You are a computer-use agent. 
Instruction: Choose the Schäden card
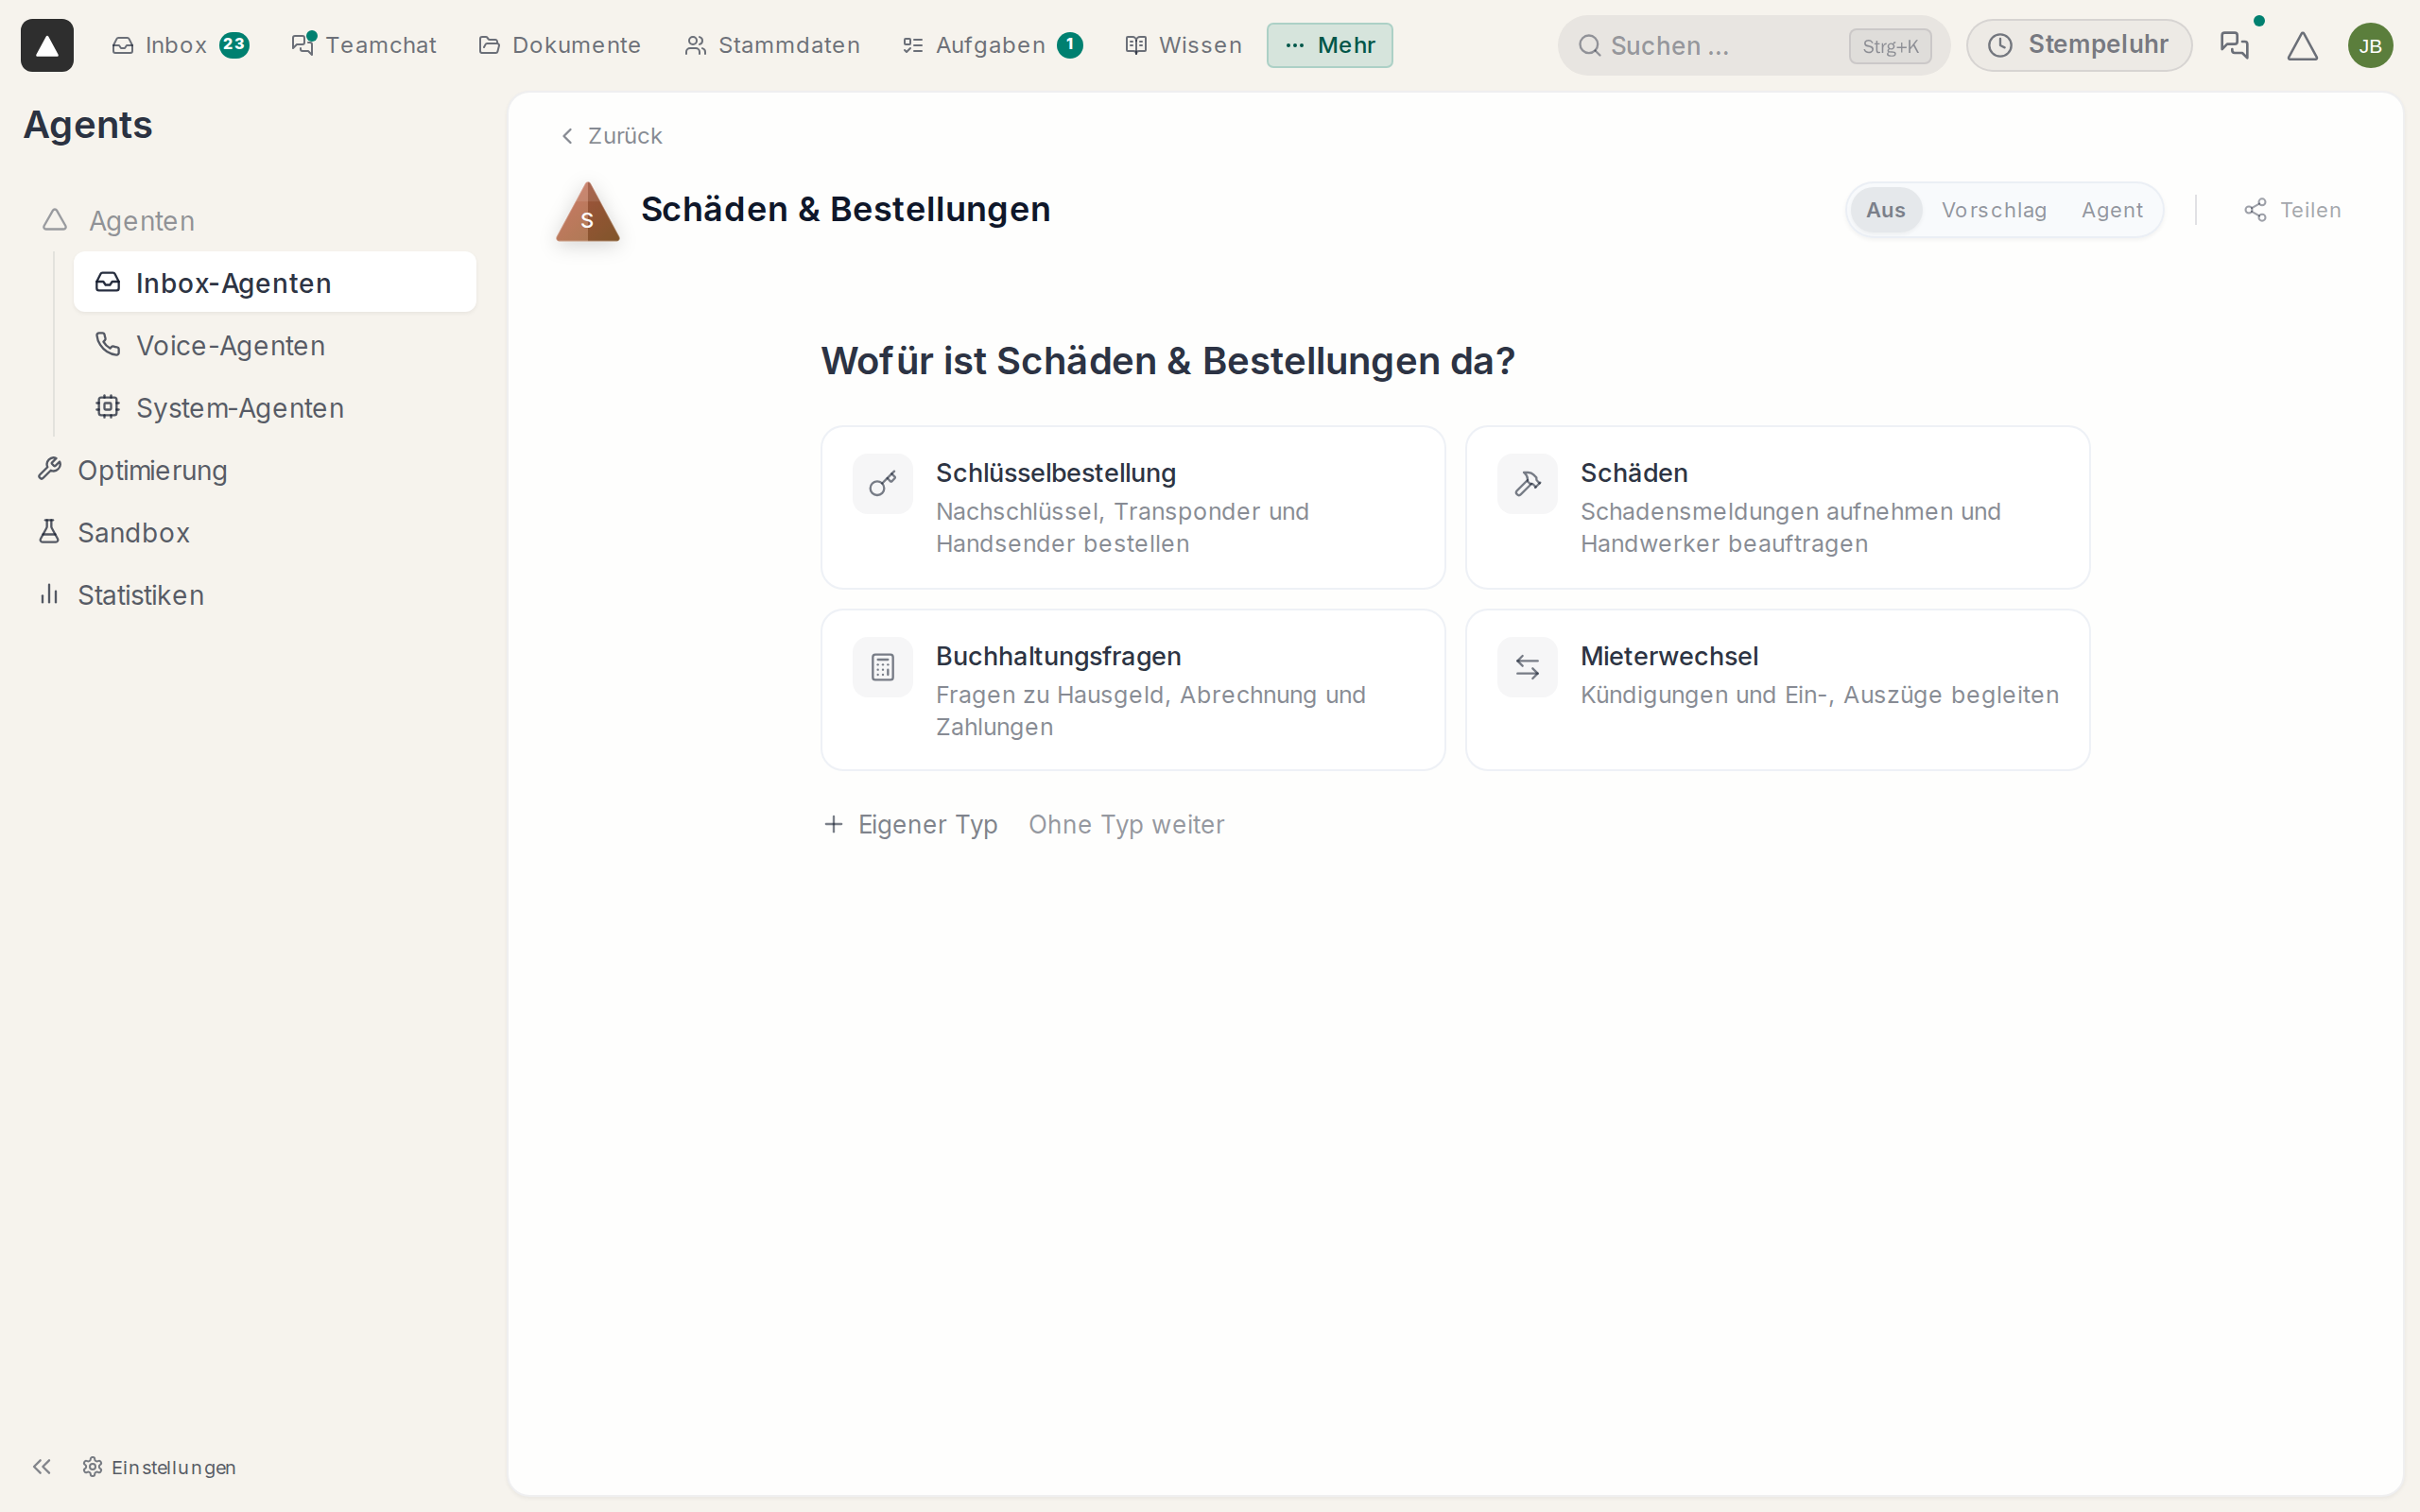[x=1777, y=507]
